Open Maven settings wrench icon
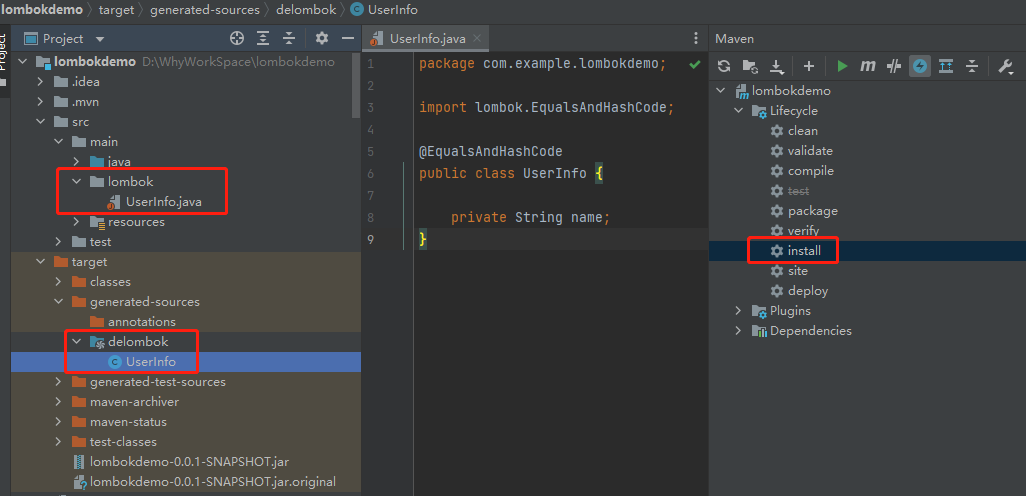Image resolution: width=1026 pixels, height=496 pixels. pos(1005,65)
